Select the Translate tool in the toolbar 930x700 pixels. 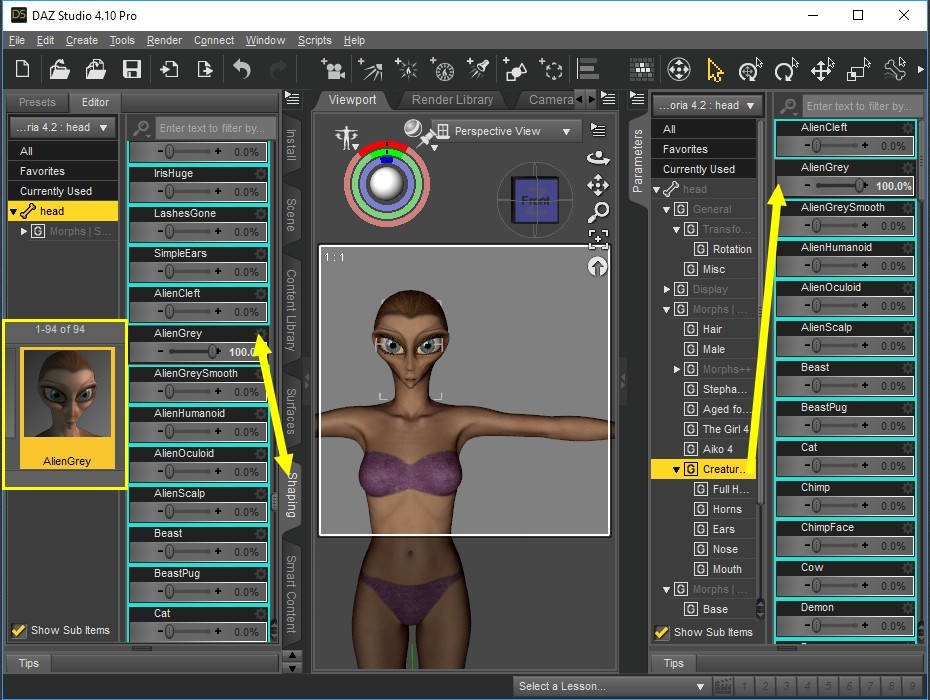pos(823,70)
